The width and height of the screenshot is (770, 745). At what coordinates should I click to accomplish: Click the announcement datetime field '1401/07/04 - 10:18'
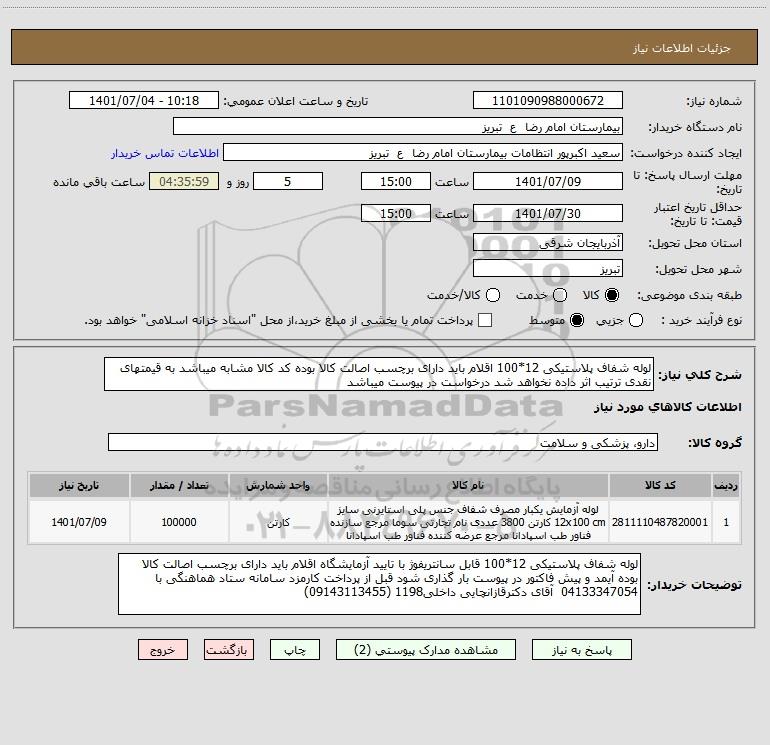coord(144,101)
